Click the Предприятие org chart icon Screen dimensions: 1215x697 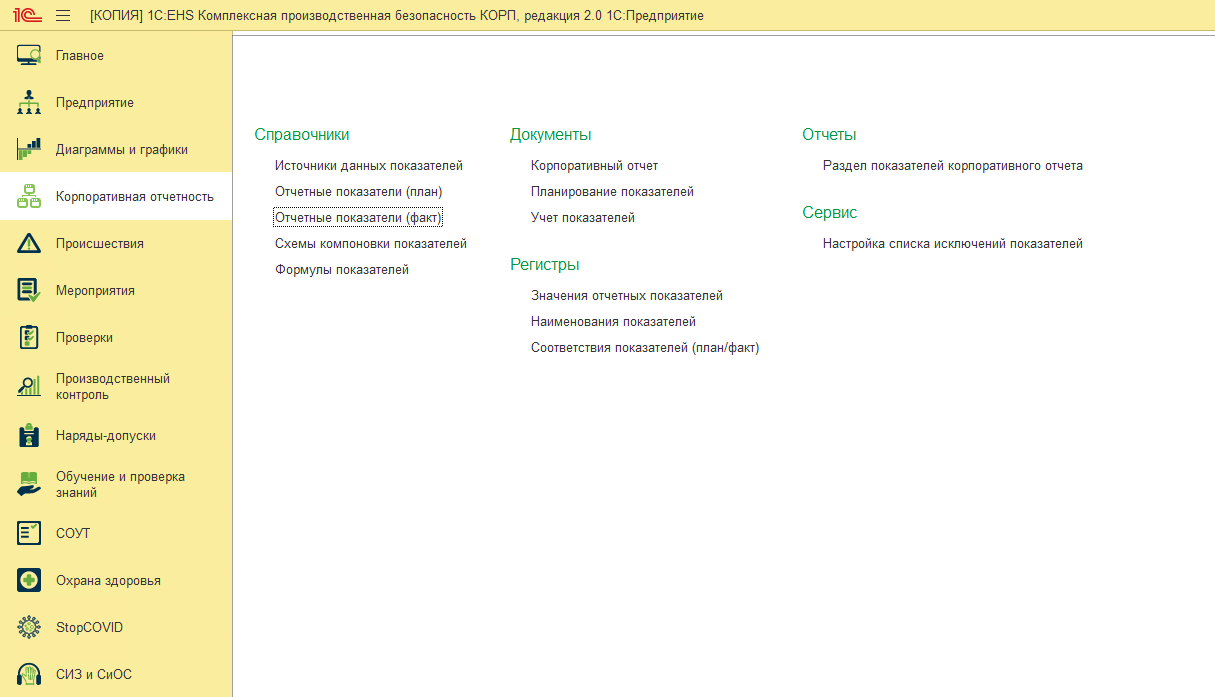click(29, 103)
